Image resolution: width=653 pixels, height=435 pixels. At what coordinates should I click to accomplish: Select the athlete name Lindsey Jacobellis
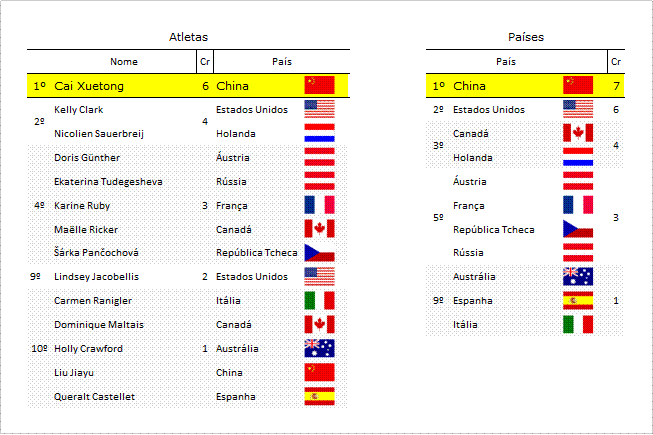click(96, 277)
